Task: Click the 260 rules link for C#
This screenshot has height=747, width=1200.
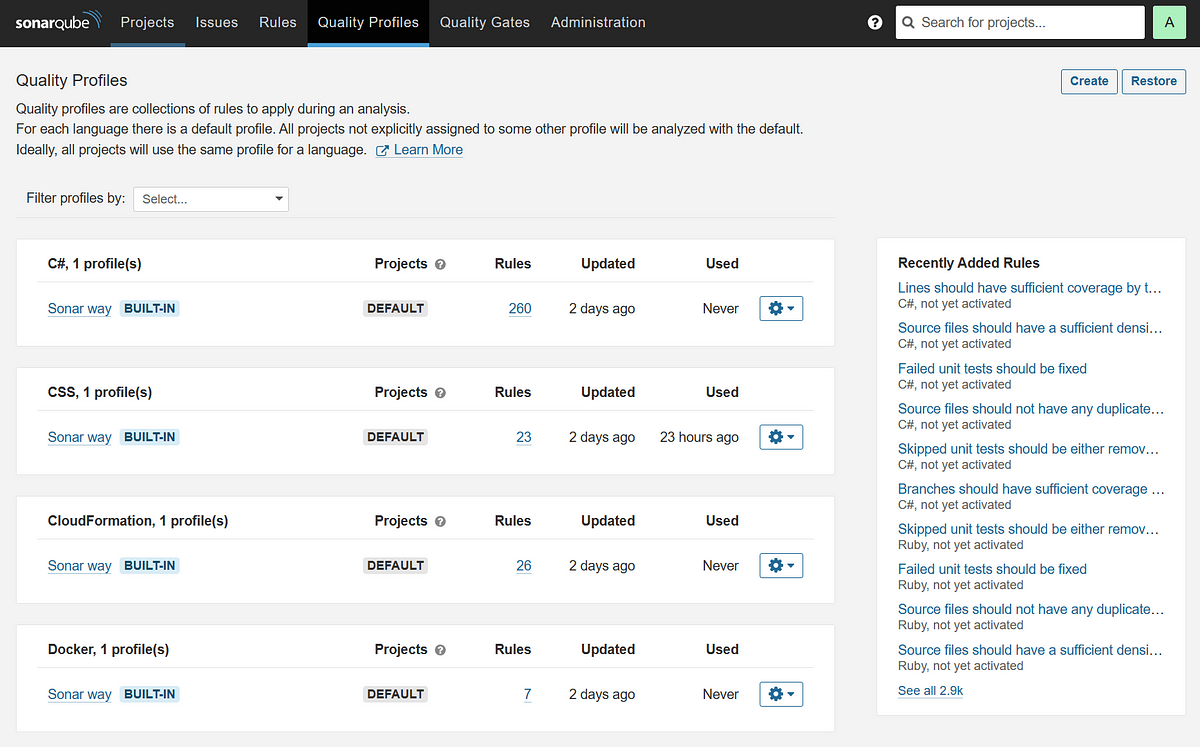Action: point(520,308)
